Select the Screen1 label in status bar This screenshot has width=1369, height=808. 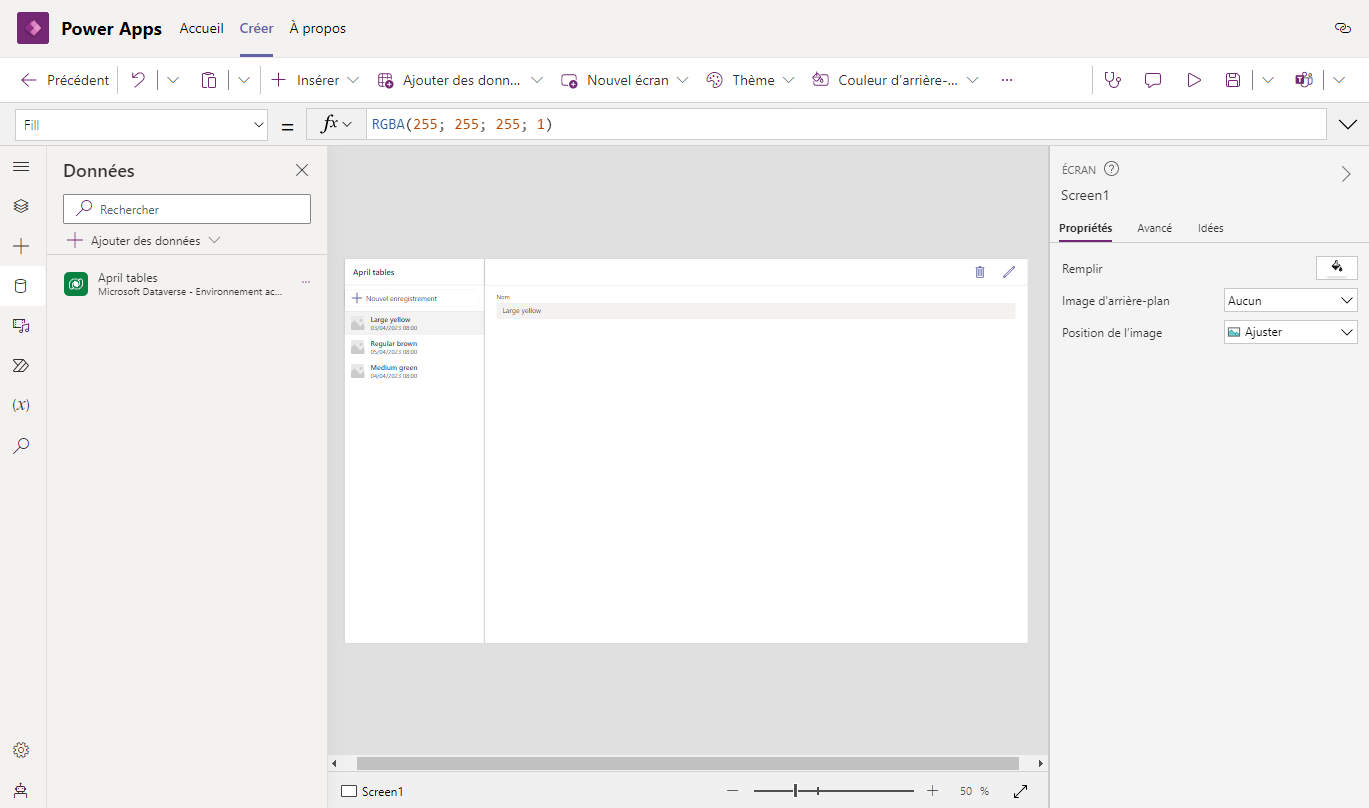[x=382, y=791]
